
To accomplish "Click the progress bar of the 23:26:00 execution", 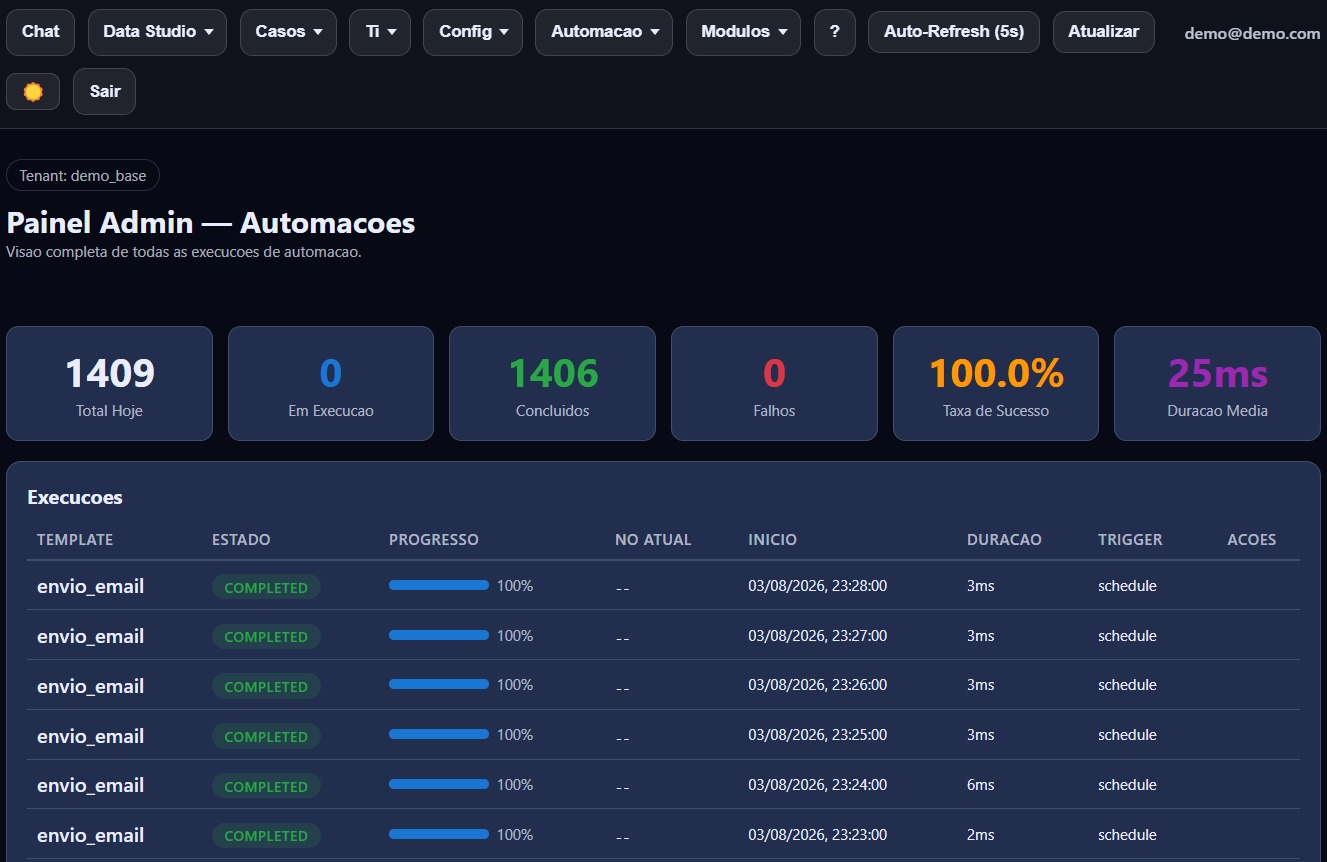I will coord(439,685).
